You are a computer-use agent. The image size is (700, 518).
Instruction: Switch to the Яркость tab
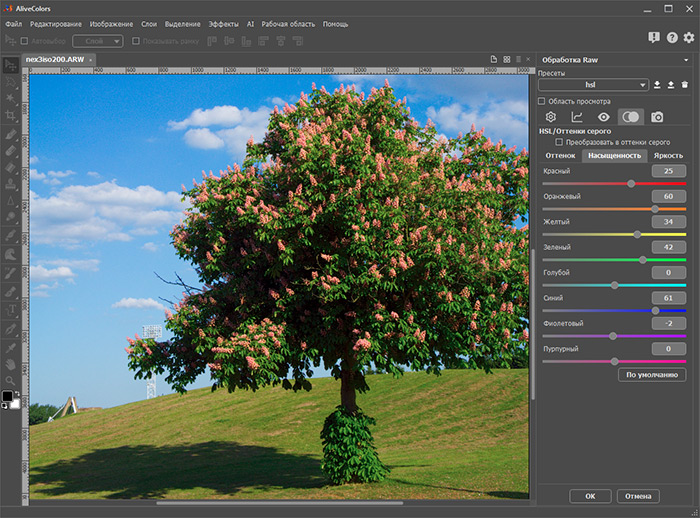point(668,155)
